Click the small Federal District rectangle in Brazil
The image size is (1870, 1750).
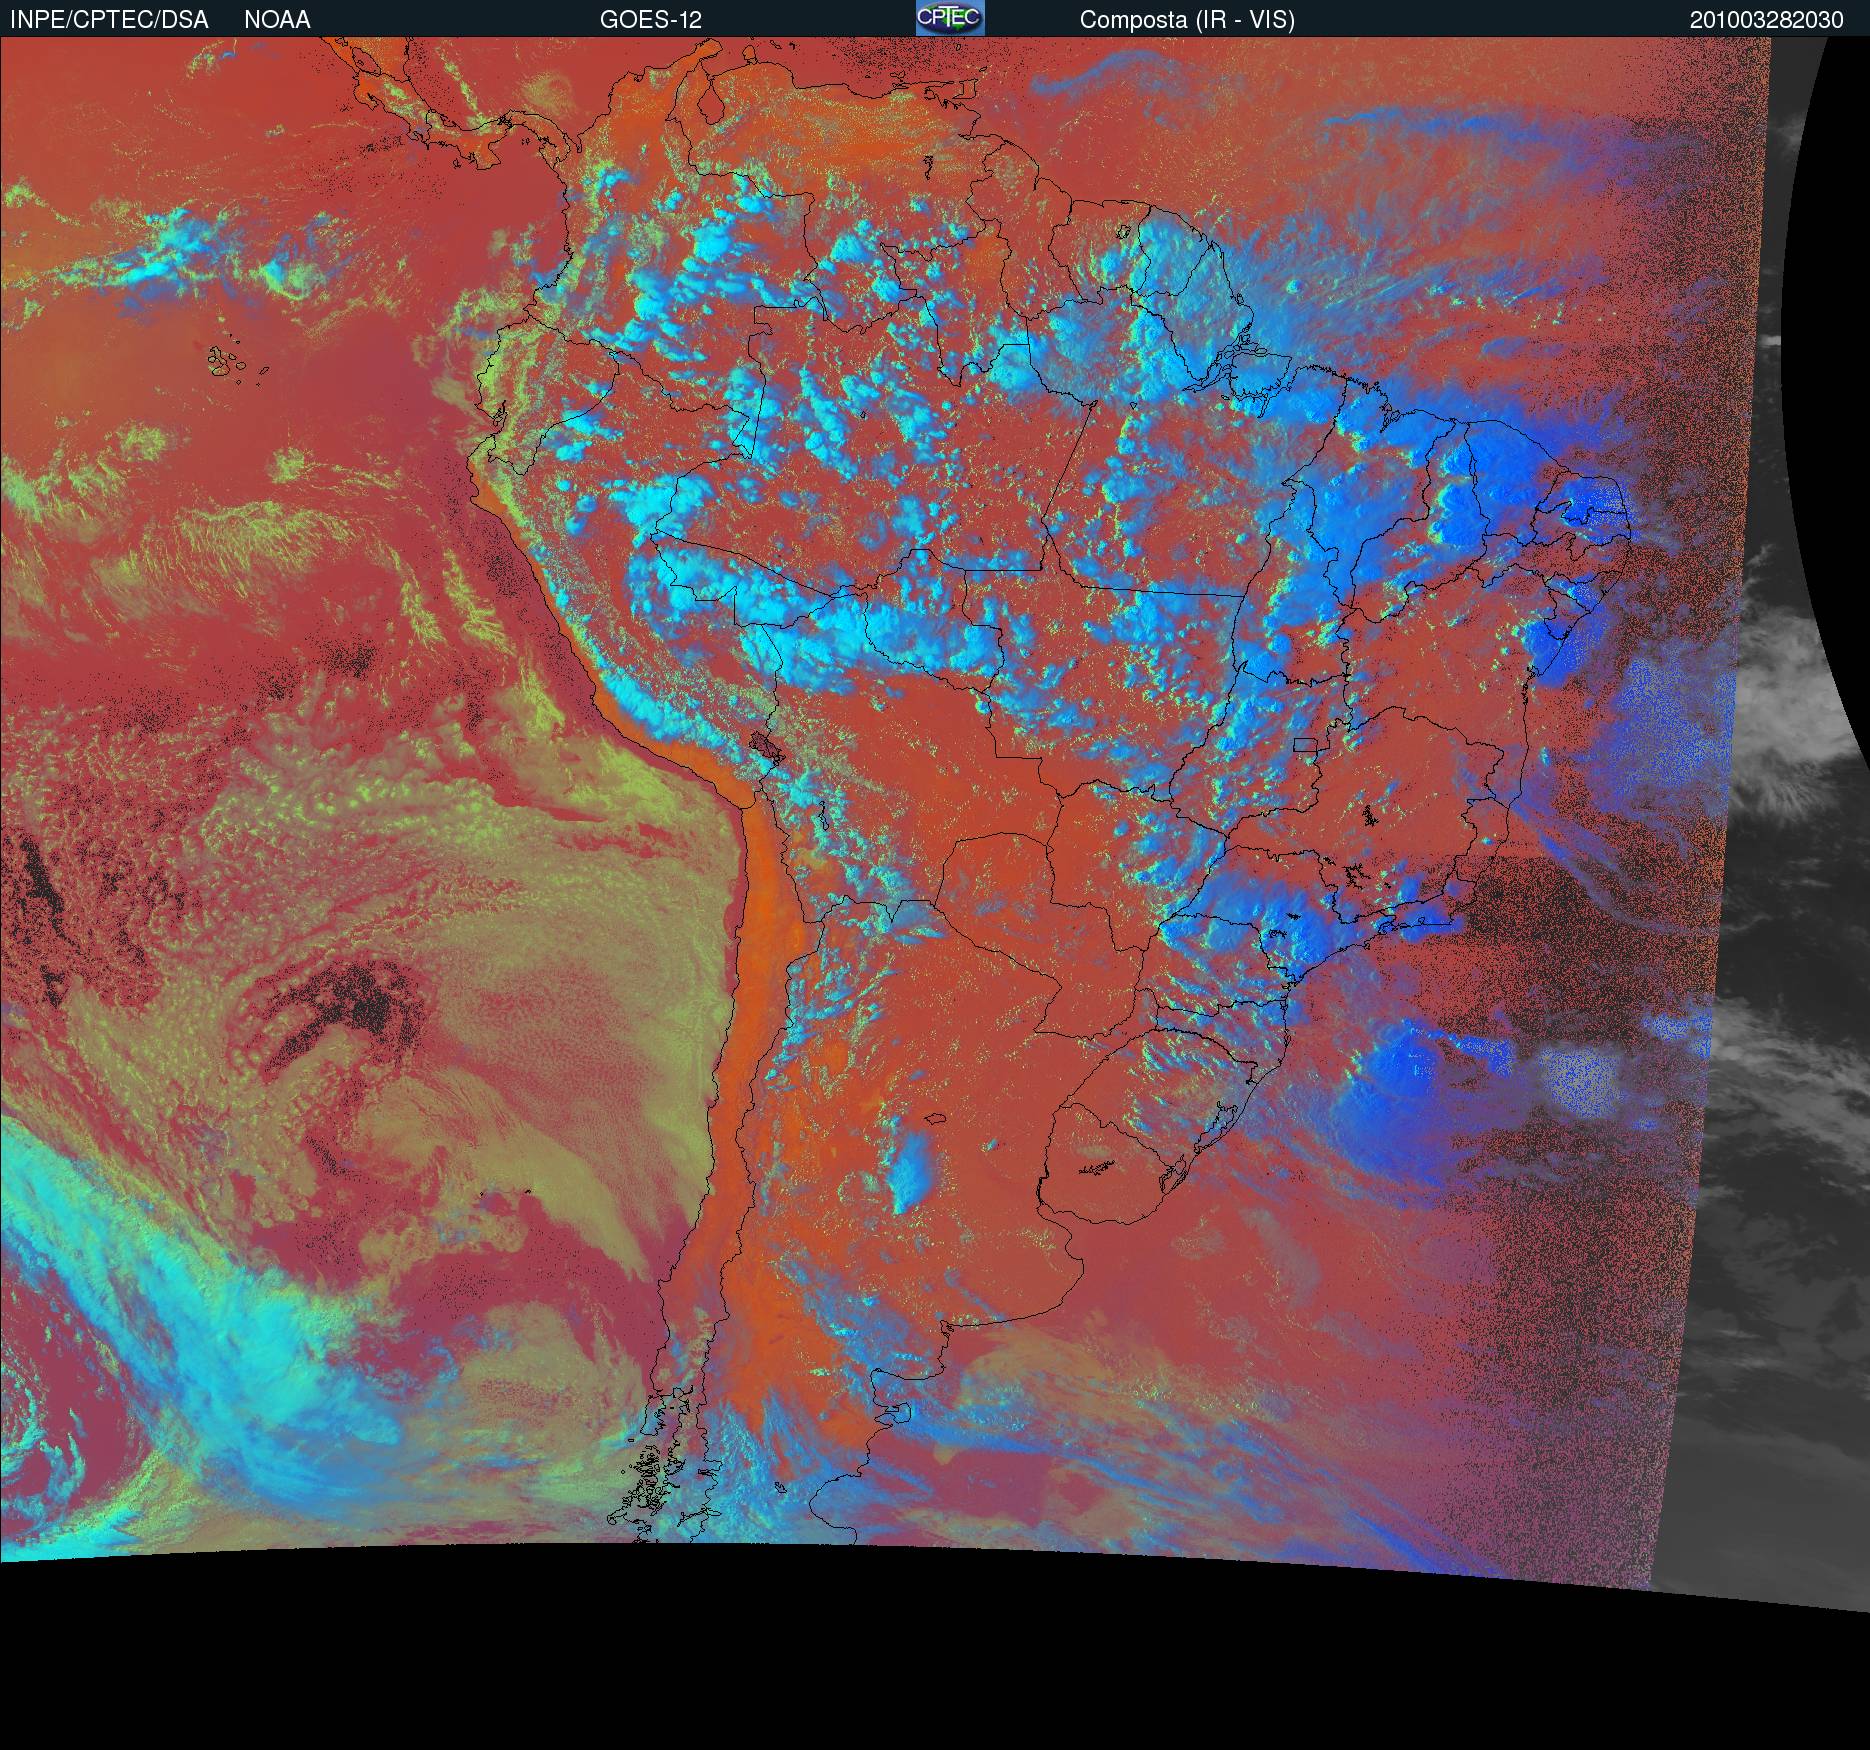tap(1305, 744)
